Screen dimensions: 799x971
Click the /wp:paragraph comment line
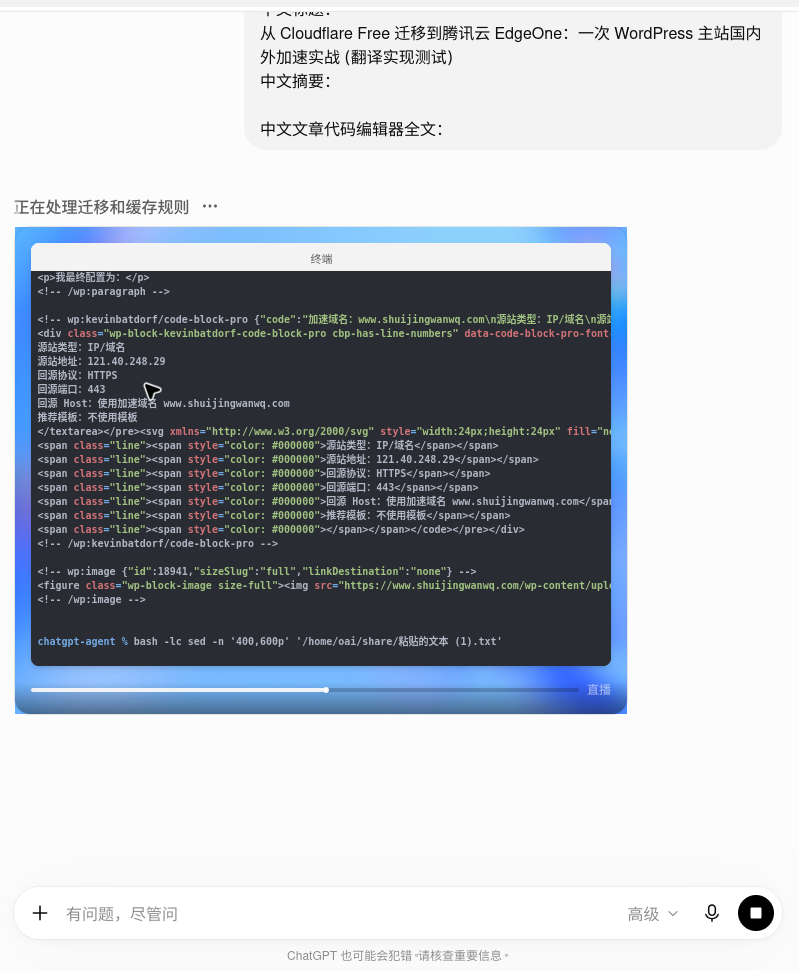pos(103,291)
